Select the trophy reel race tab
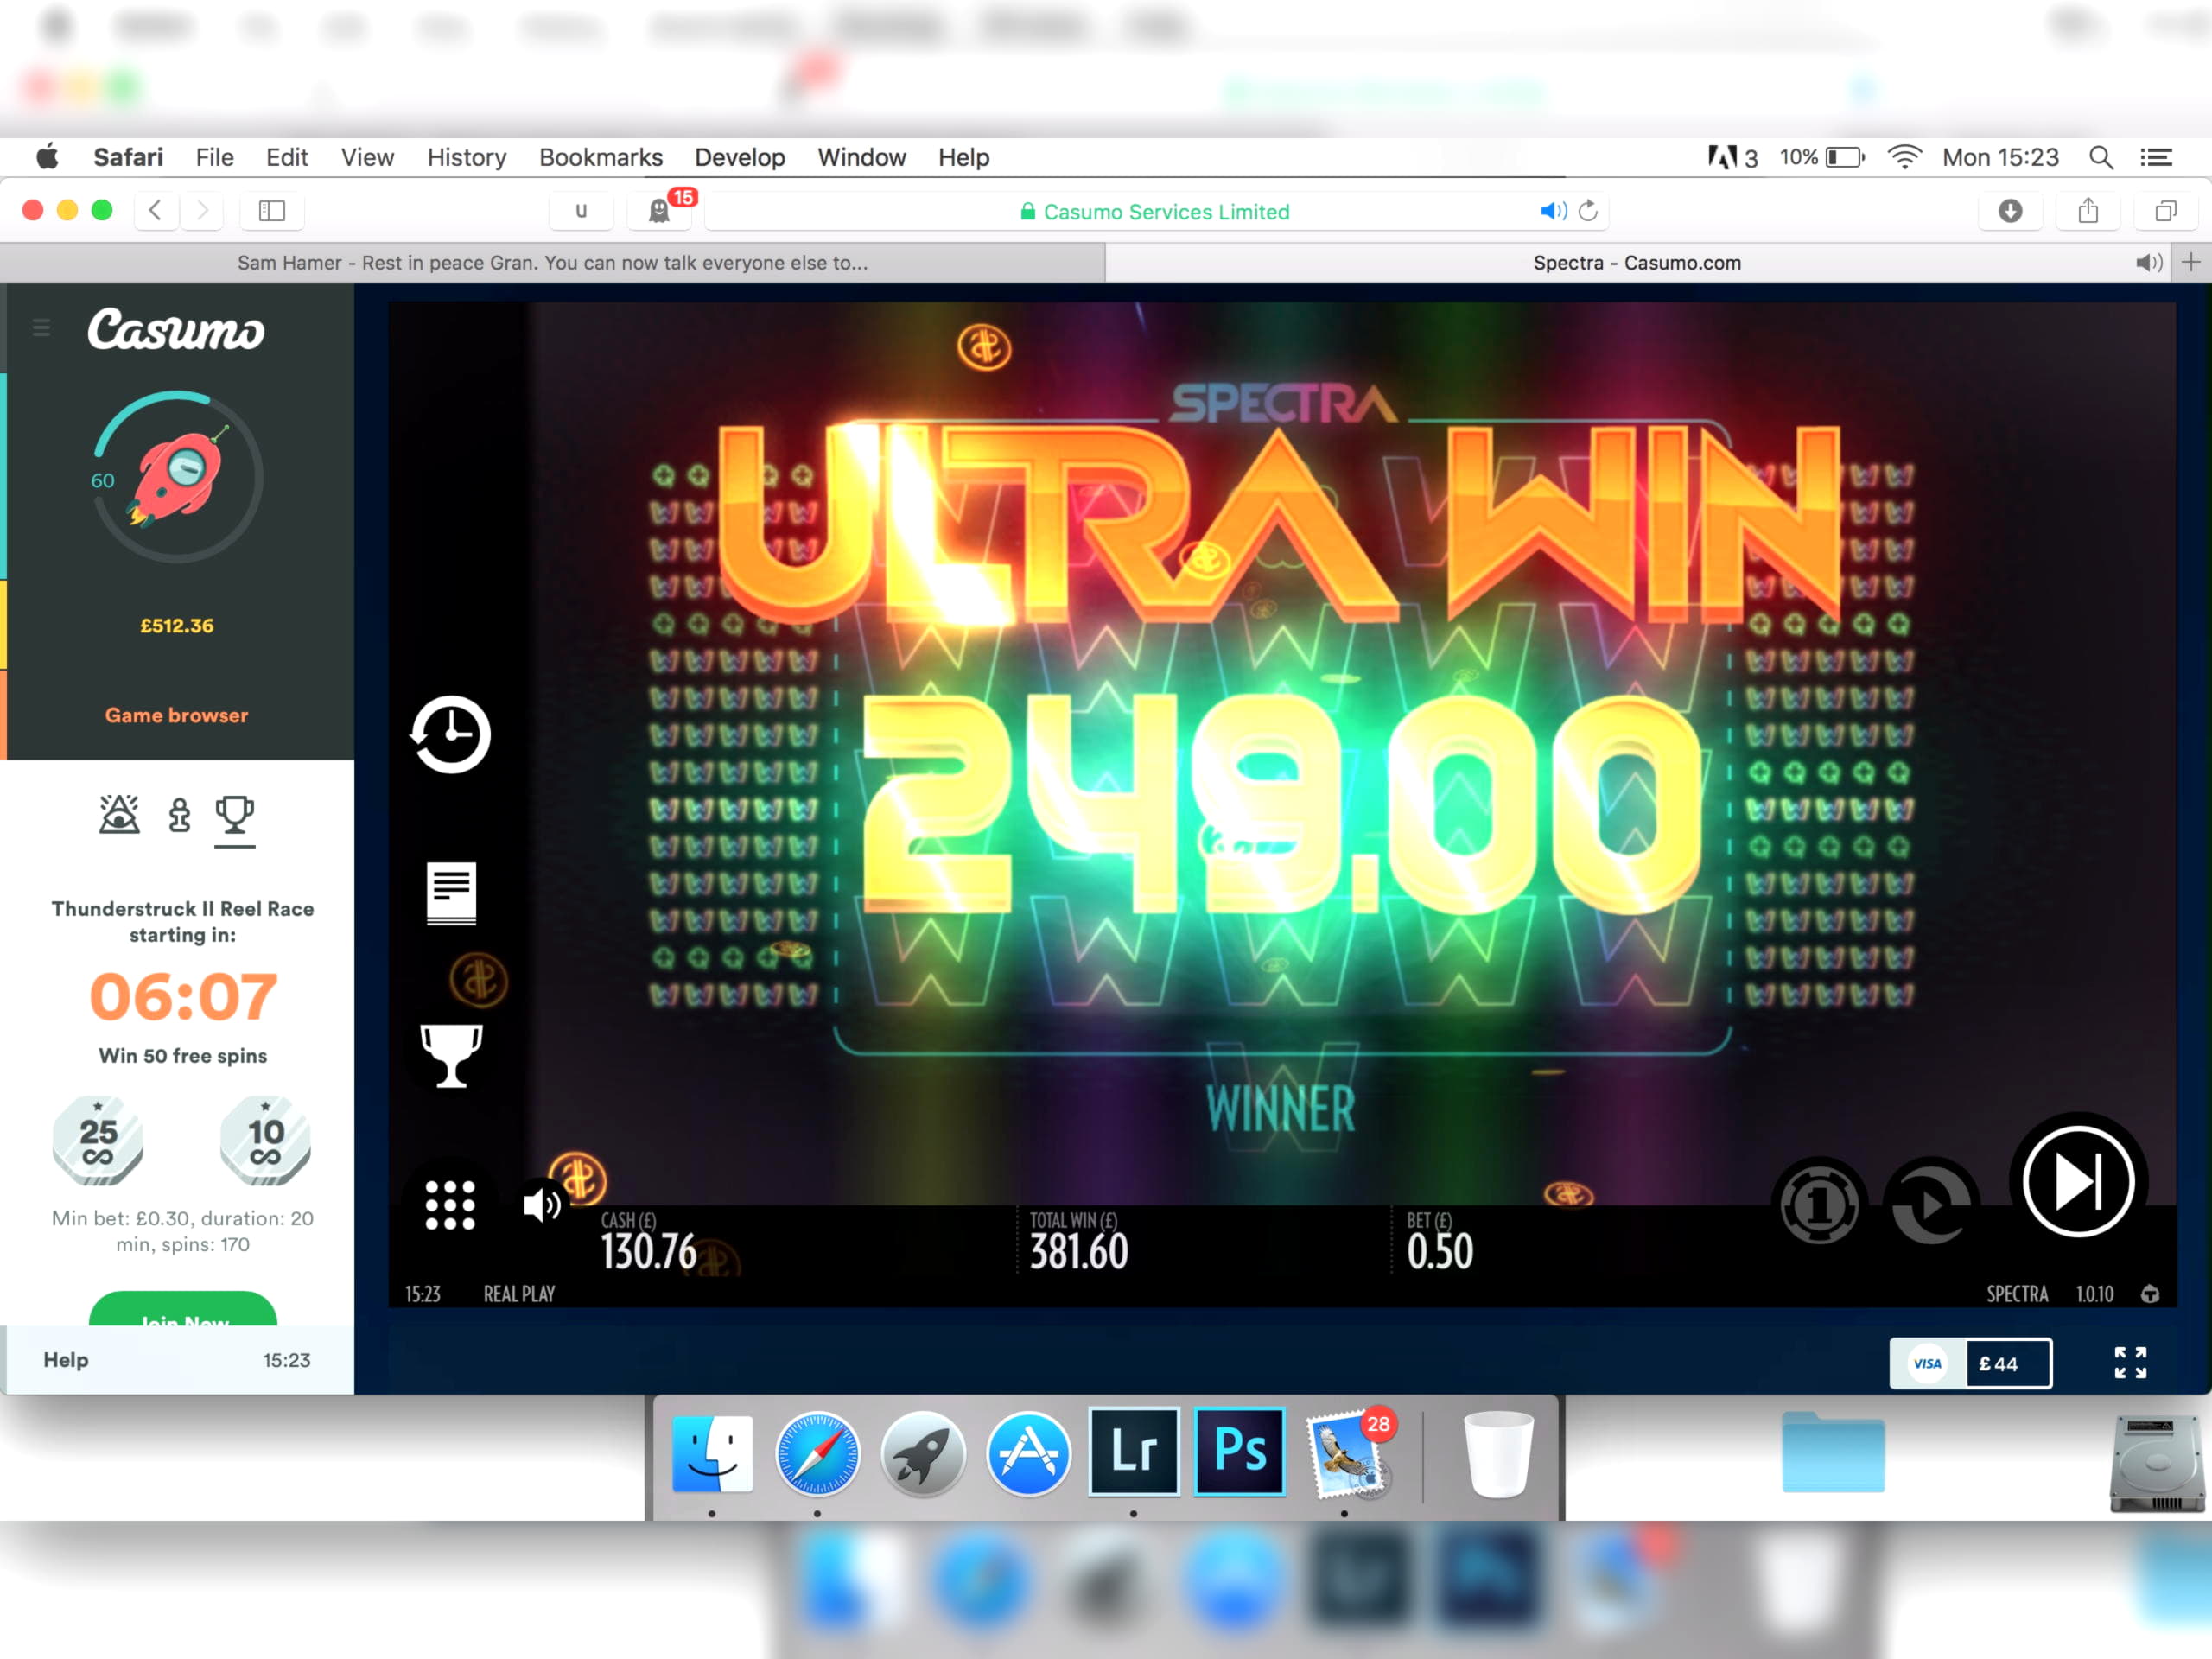Screen dimensions: 2212x1659 click(235, 815)
